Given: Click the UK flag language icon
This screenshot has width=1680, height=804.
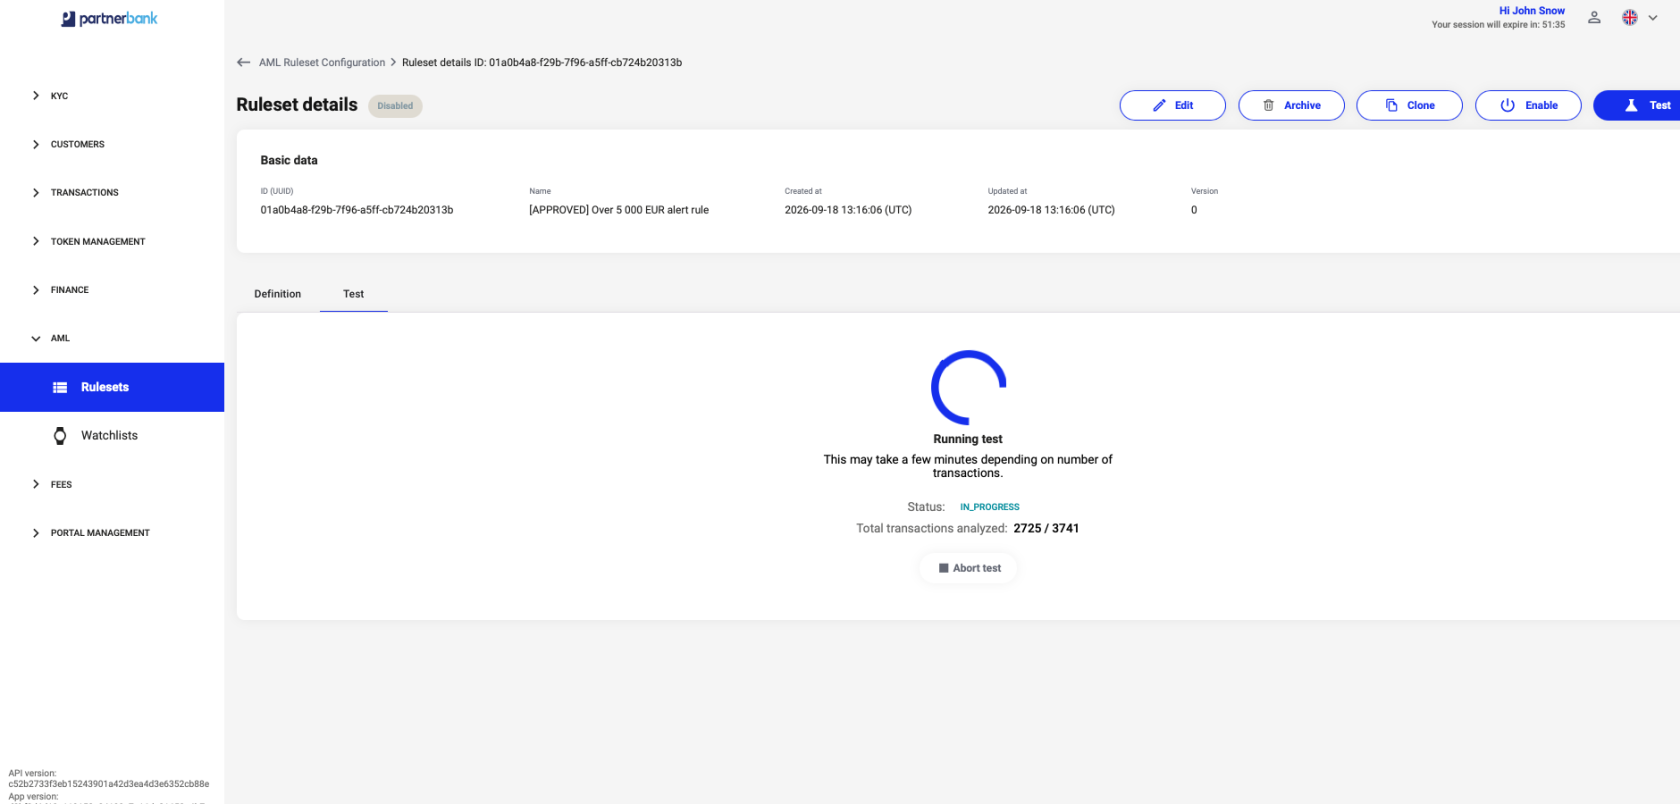Looking at the screenshot, I should click(x=1630, y=18).
